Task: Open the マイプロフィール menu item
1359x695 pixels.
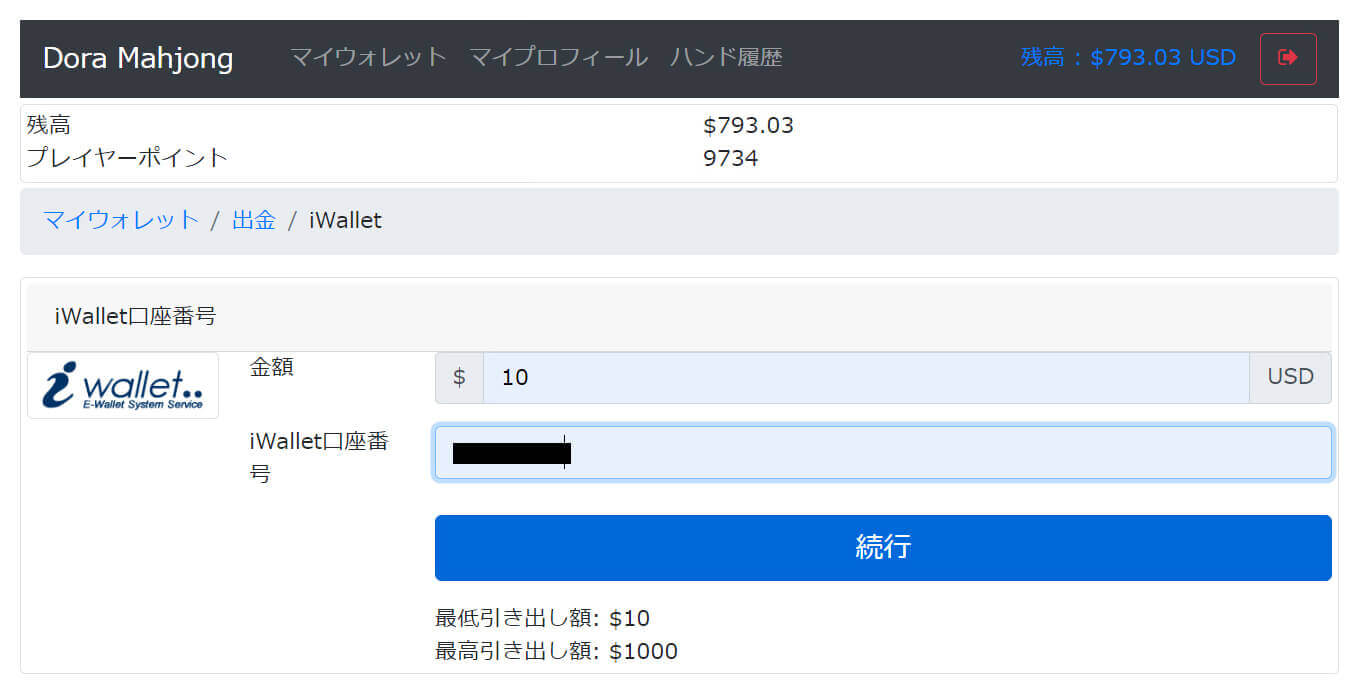Action: coord(558,57)
